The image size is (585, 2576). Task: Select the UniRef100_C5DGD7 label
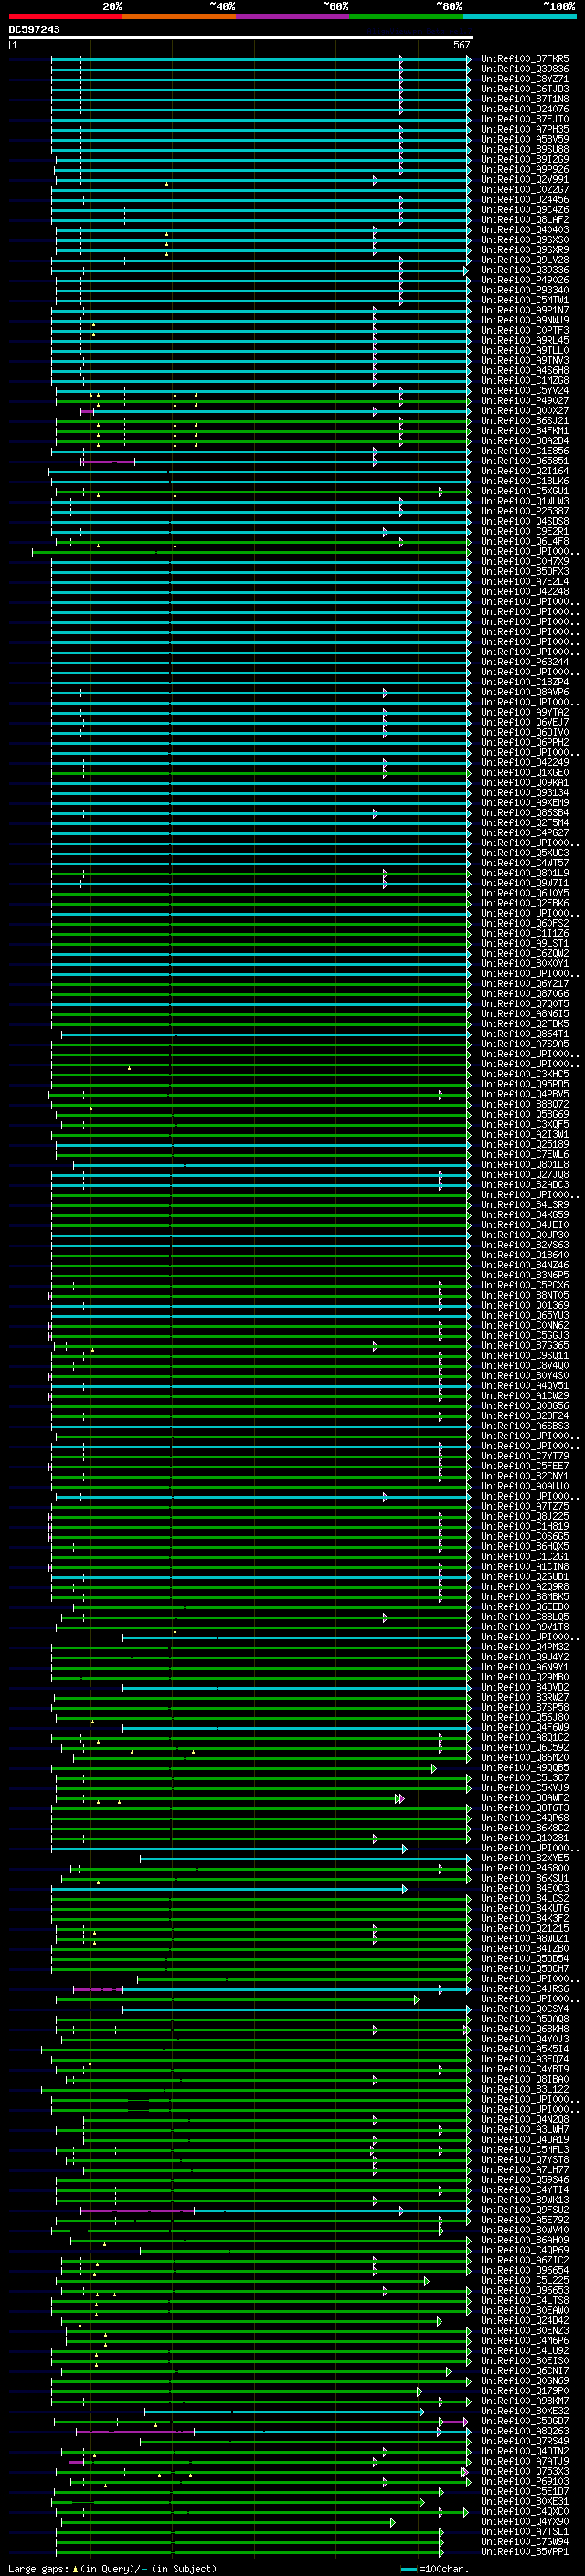point(525,2421)
